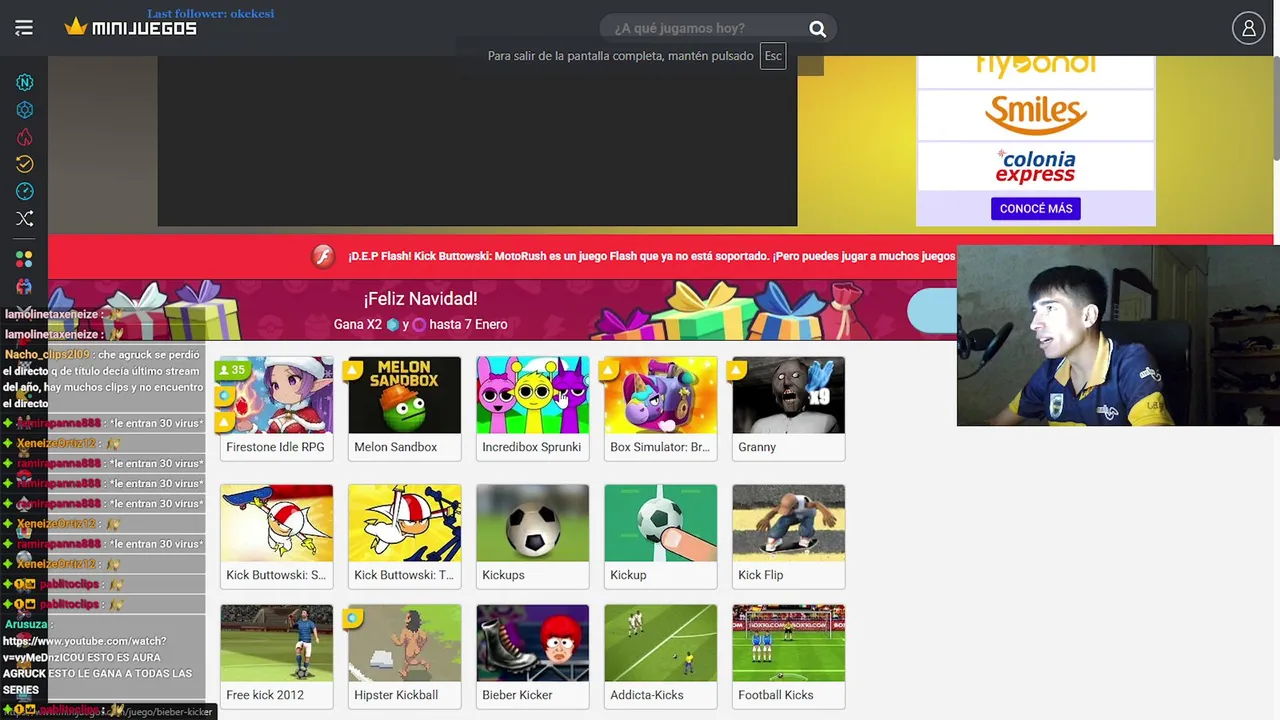Open the Granny game thumbnail

pos(789,395)
